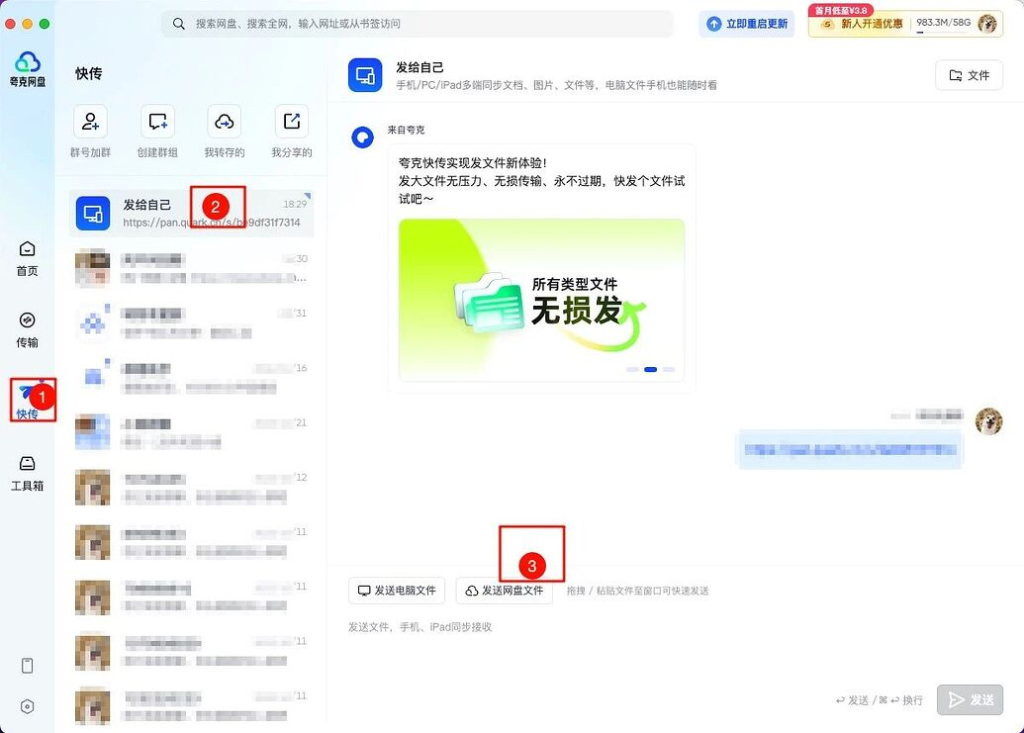
Task: Click the phone icon at sidebar bottom
Action: (x=27, y=665)
